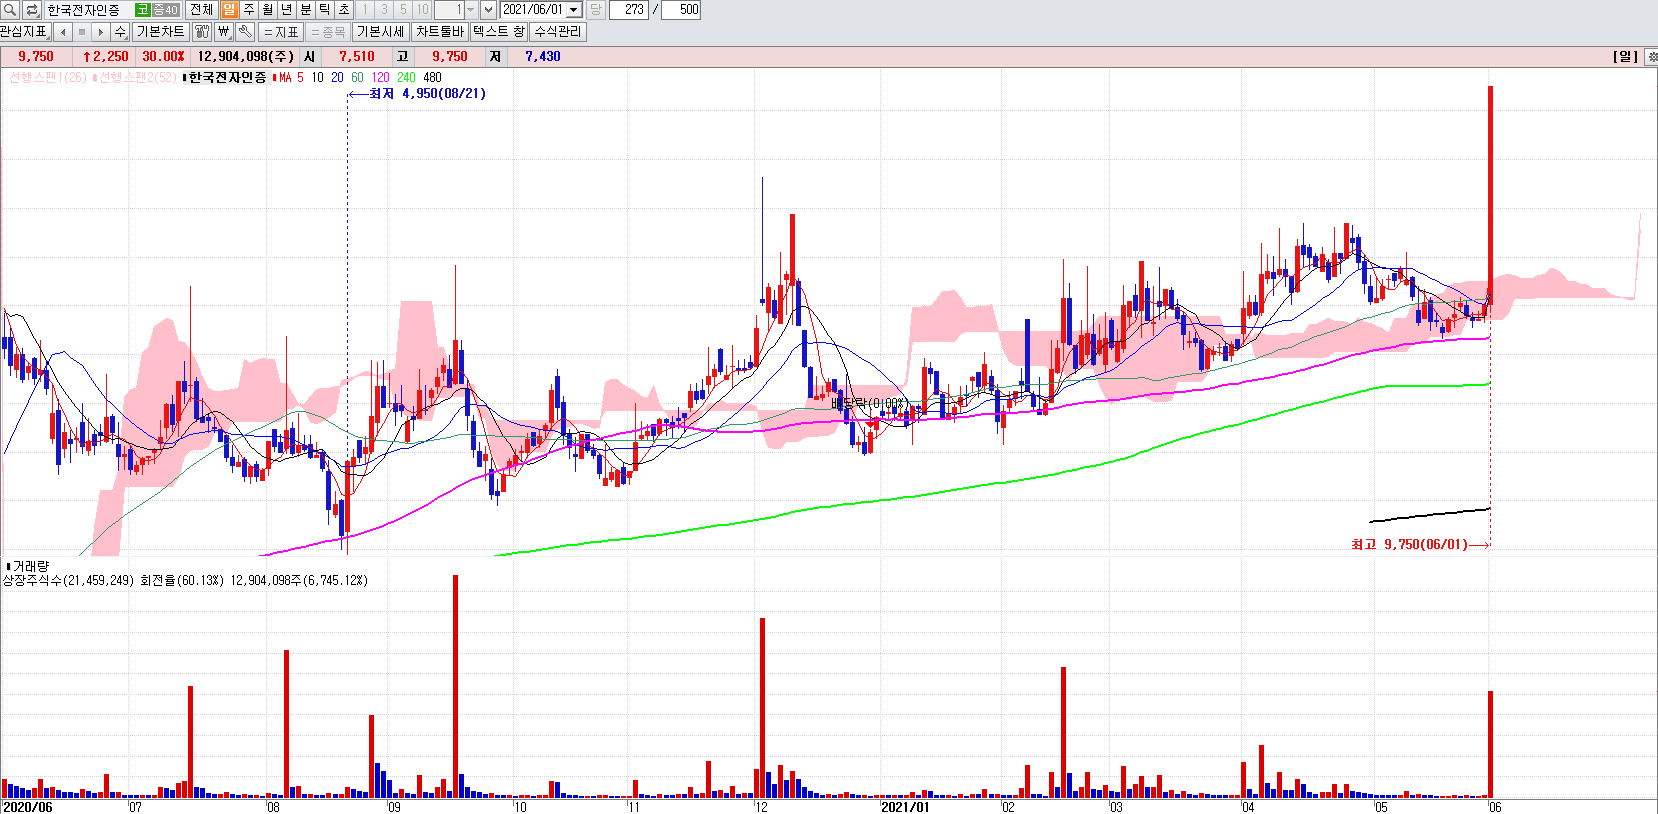This screenshot has height=814, width=1658.
Task: Open the wrench chart settings icon
Action: tap(245, 32)
